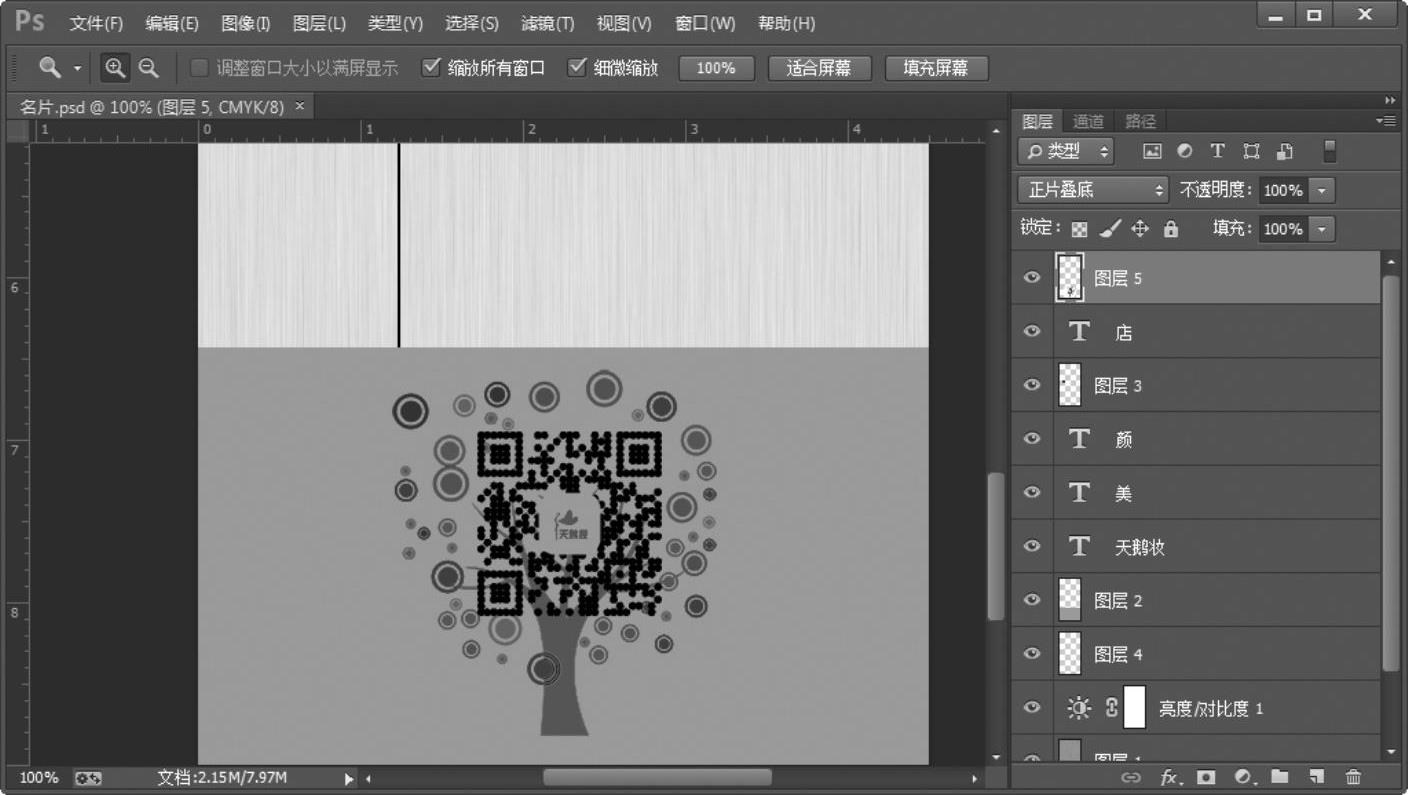Collapse the panel dock with double arrows

click(1390, 100)
